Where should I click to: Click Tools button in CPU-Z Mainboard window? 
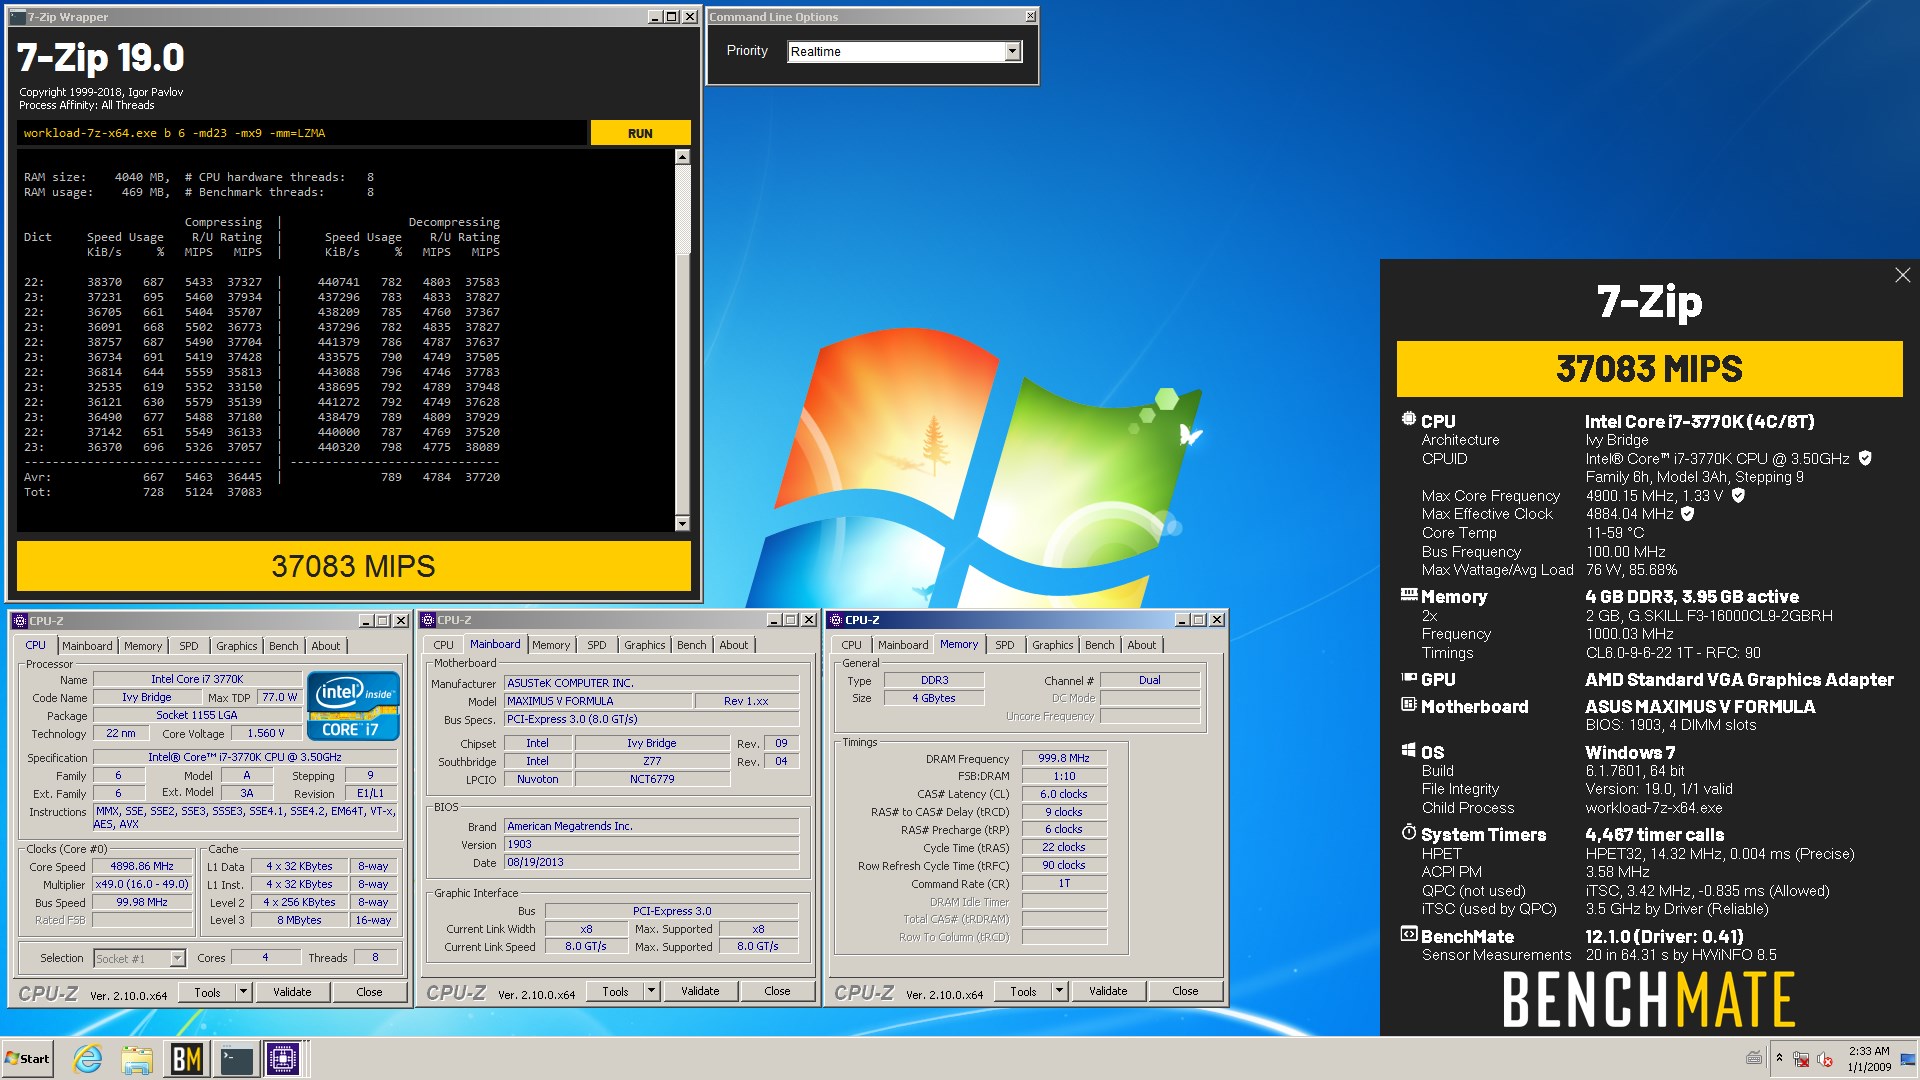point(615,991)
